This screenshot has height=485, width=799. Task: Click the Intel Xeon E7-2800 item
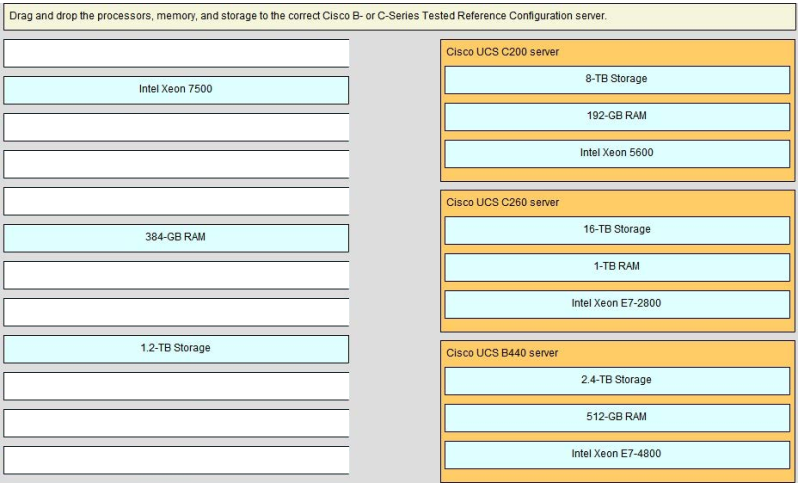click(617, 304)
